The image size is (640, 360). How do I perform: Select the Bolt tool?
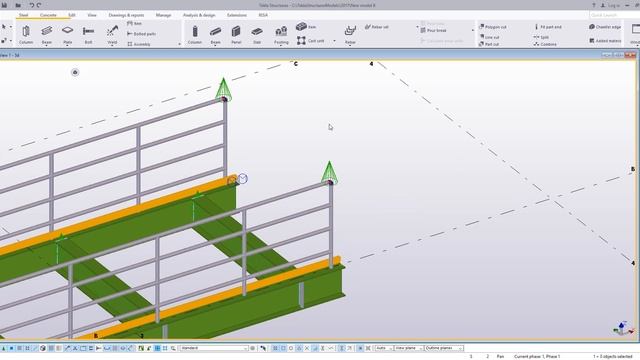coord(88,34)
